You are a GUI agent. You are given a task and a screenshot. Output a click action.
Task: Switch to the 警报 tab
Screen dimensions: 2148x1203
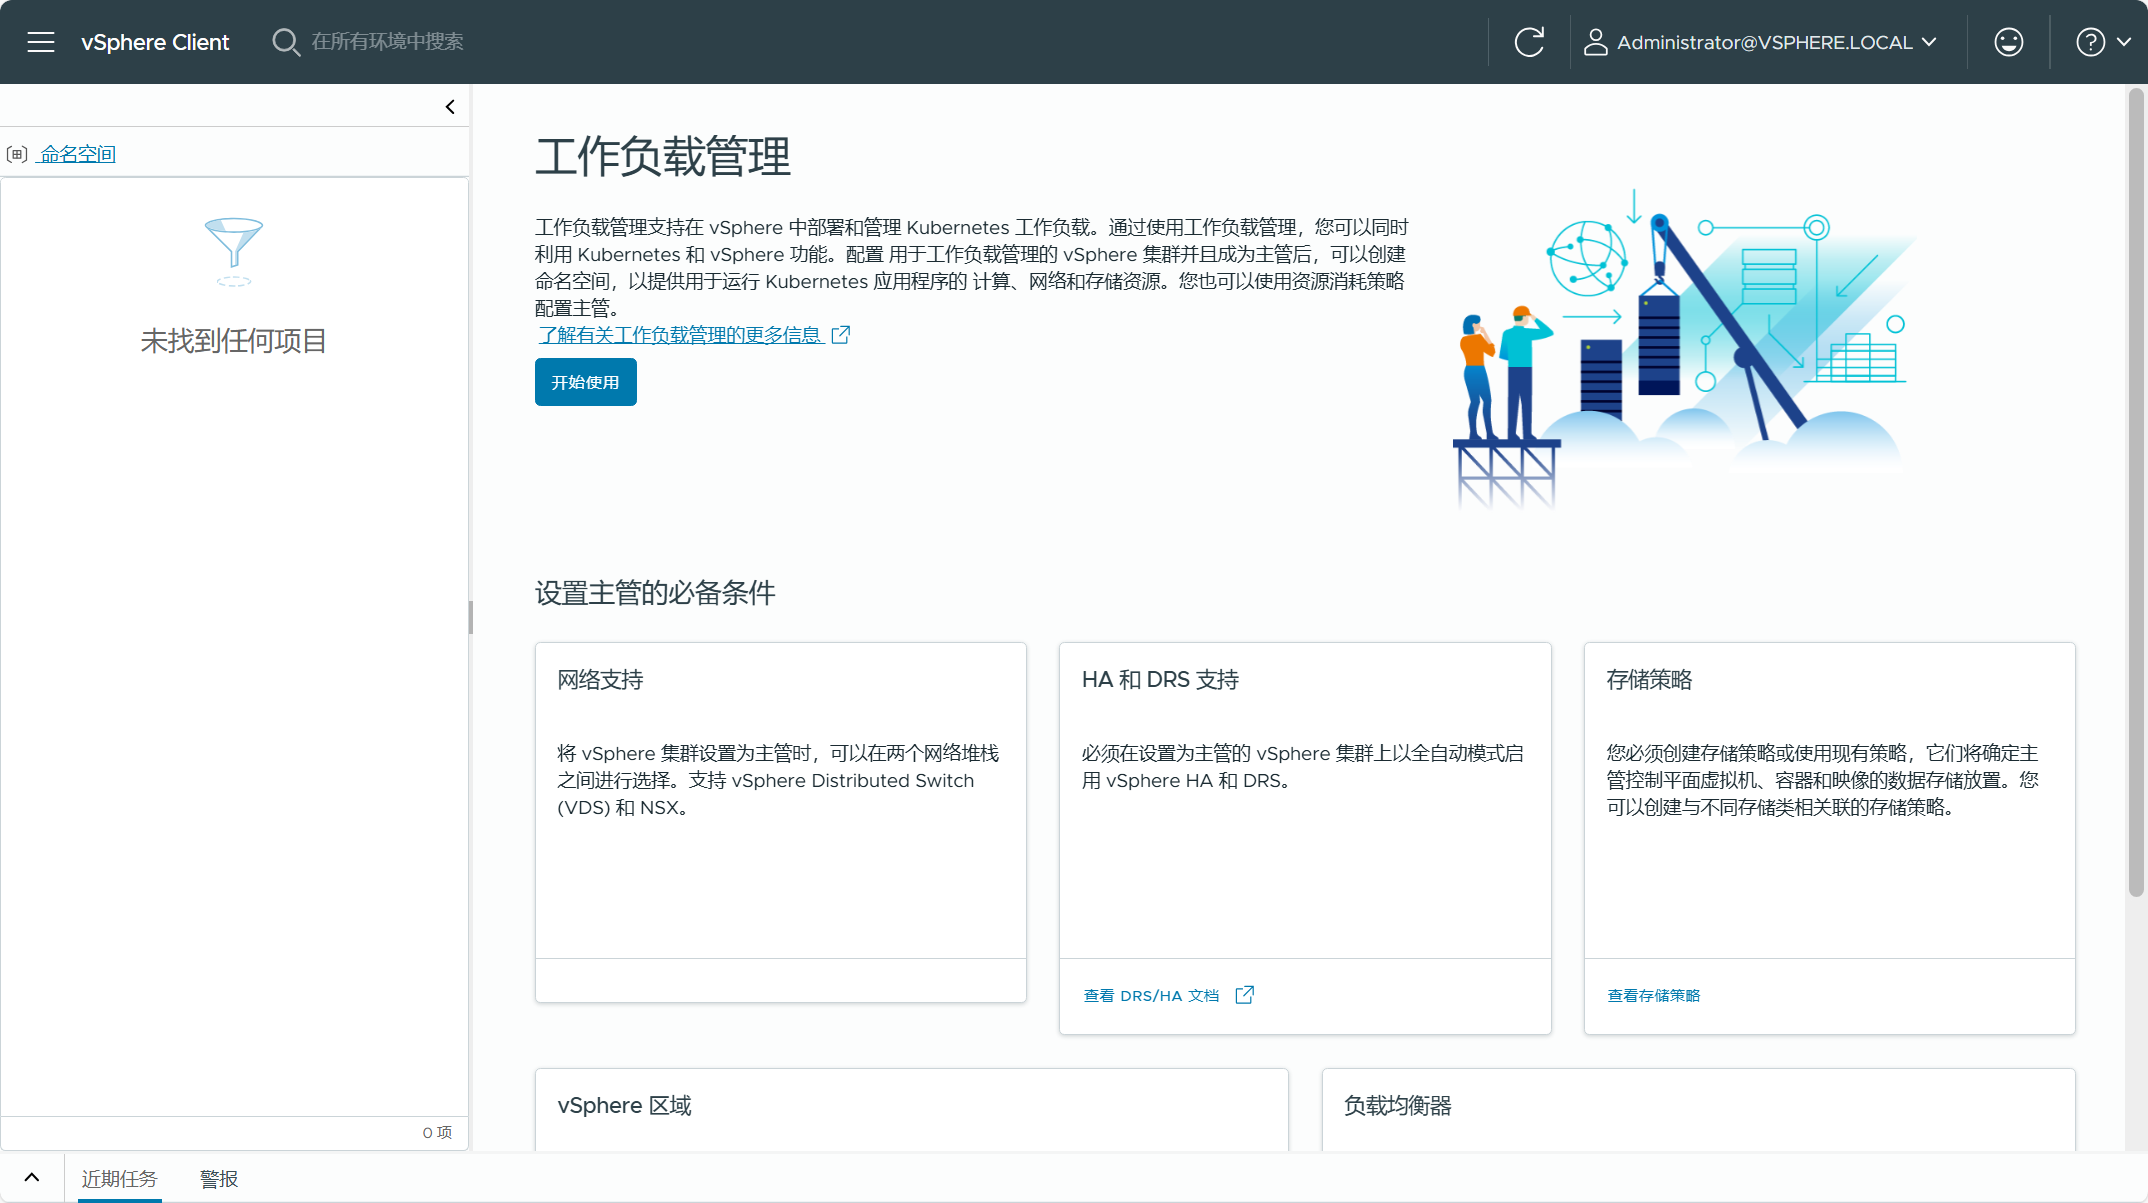click(x=219, y=1179)
